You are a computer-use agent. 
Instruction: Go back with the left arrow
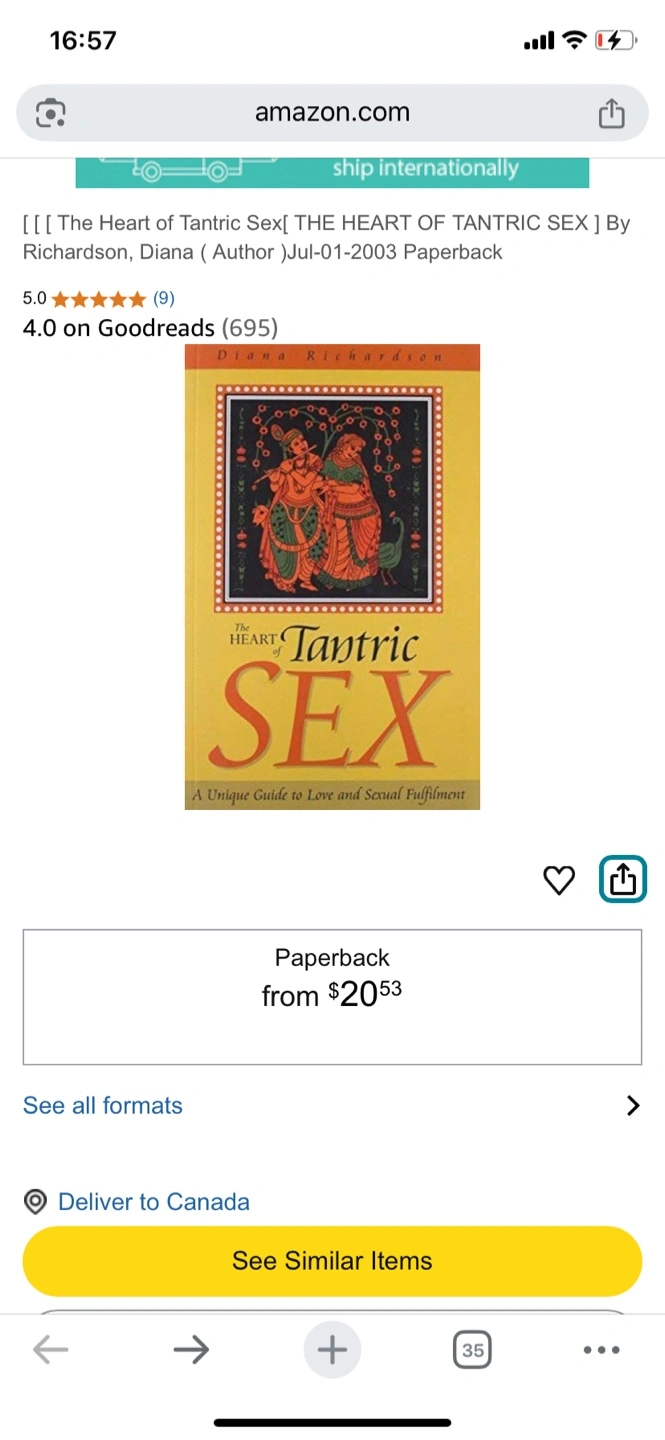click(50, 1350)
